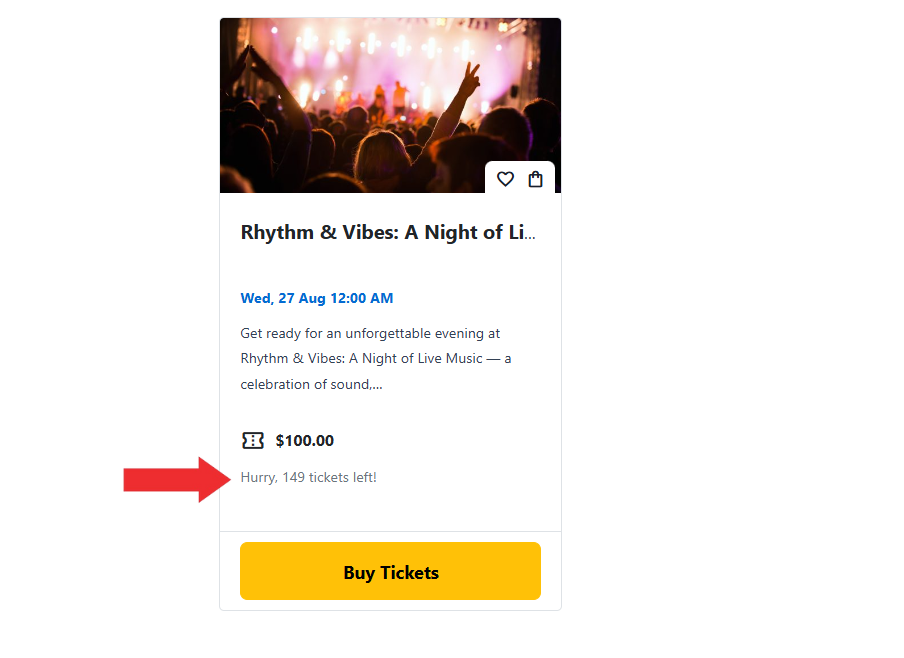Click the lit stage performers in photo
Screen dimensions: 904x658
click(380, 95)
